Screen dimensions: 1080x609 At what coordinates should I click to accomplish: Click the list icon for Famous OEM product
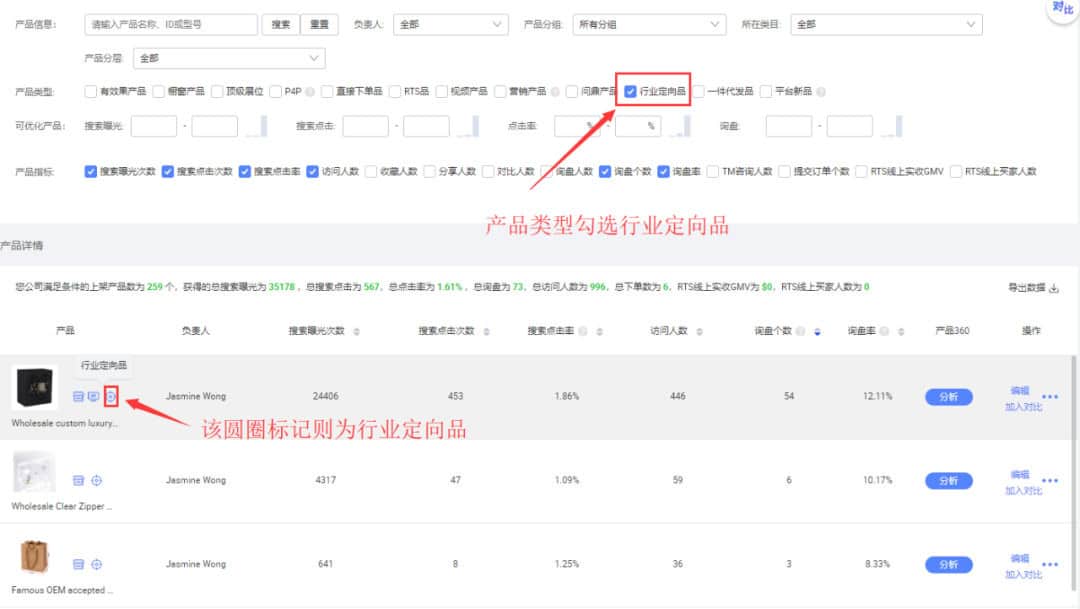[78, 565]
